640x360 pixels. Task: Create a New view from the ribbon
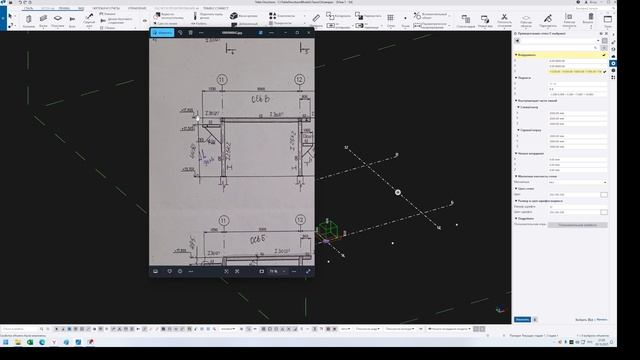pos(485,20)
